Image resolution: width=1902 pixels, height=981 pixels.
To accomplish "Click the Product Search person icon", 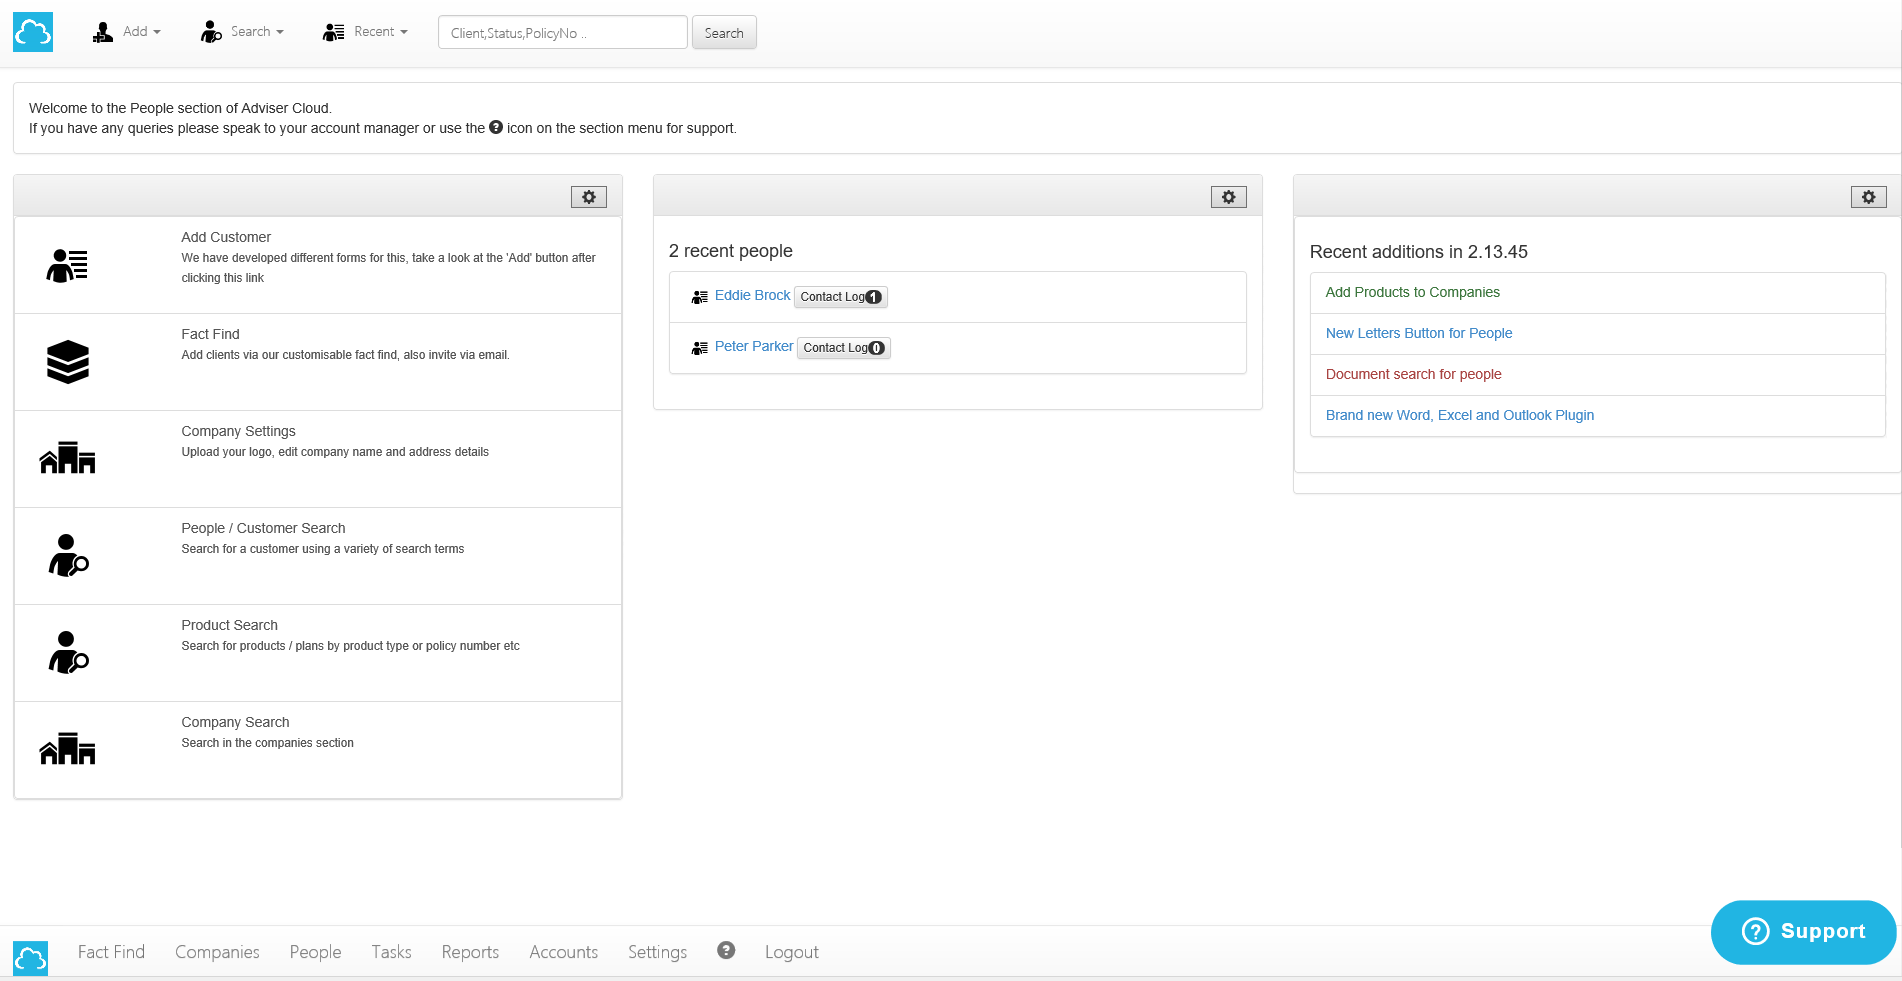I will click(x=68, y=652).
